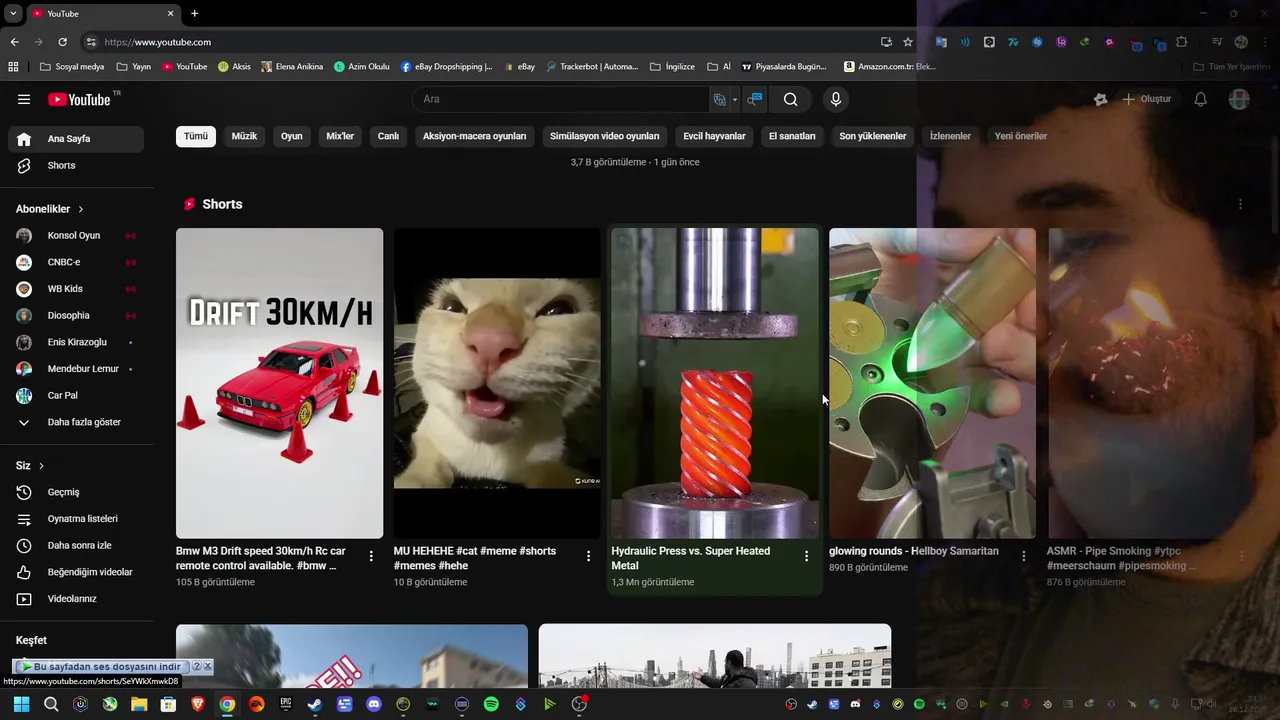Select the El sanatları chip
The height and width of the screenshot is (720, 1280).
pyautogui.click(x=792, y=136)
